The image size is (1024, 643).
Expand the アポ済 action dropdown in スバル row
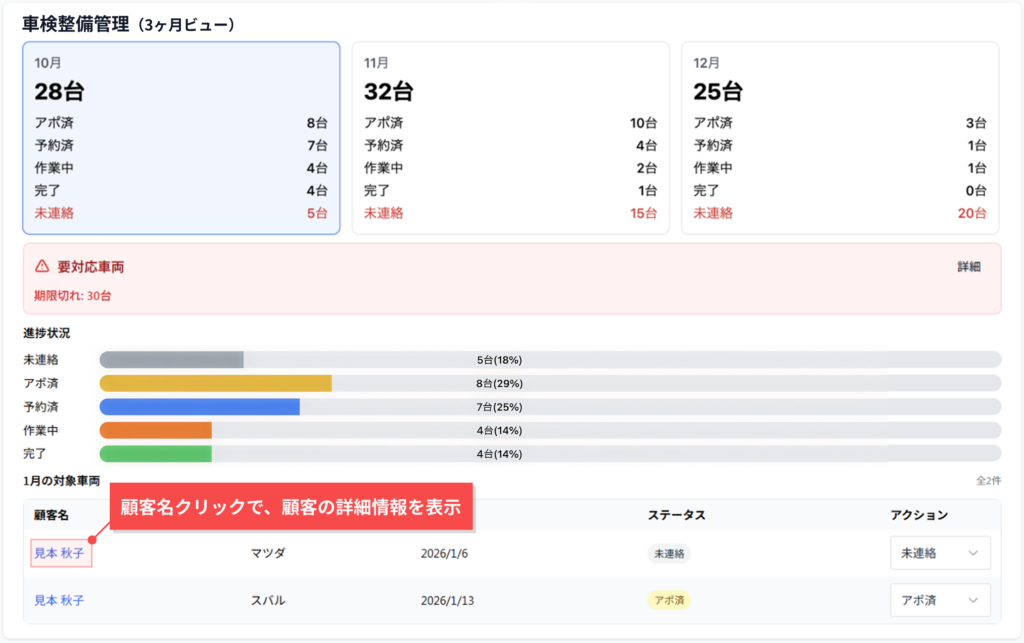(940, 601)
